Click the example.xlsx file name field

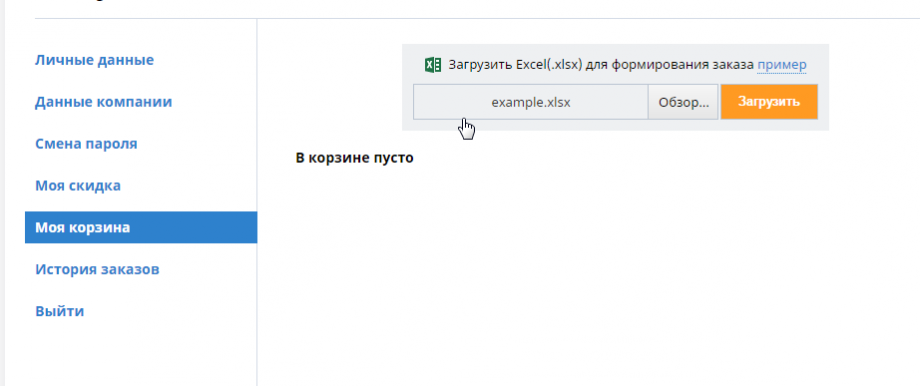click(530, 102)
